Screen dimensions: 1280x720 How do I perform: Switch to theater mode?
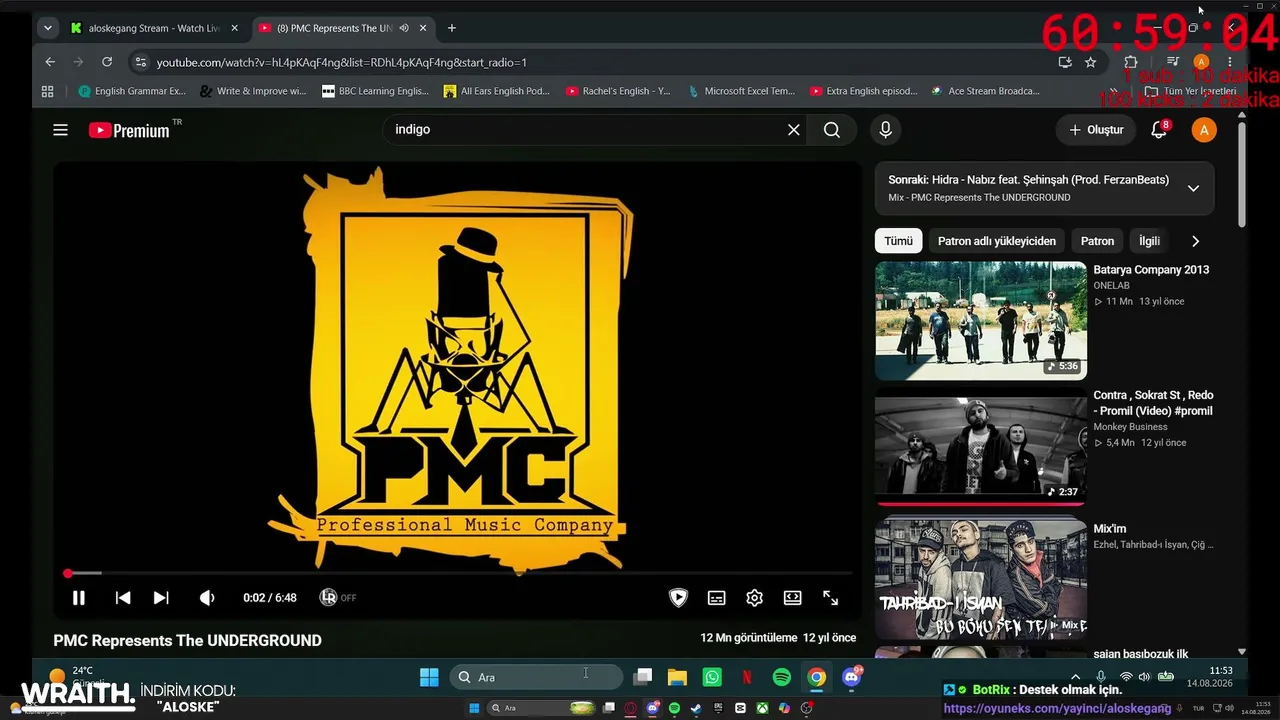[793, 598]
